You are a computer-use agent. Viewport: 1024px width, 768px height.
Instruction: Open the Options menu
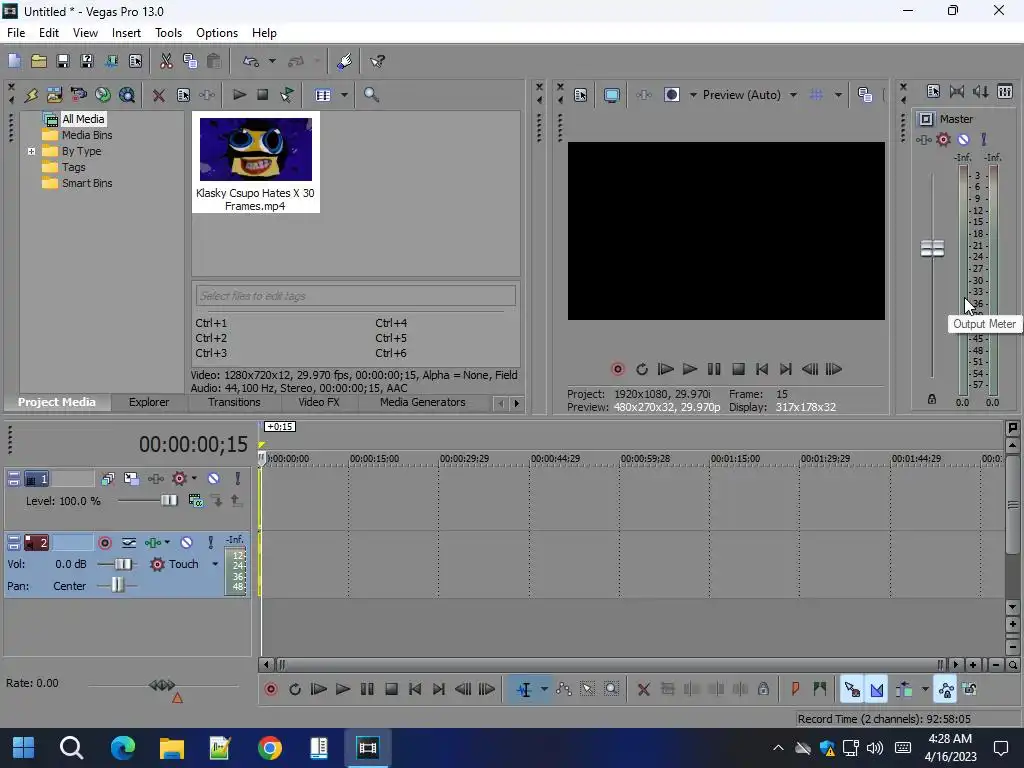(217, 33)
